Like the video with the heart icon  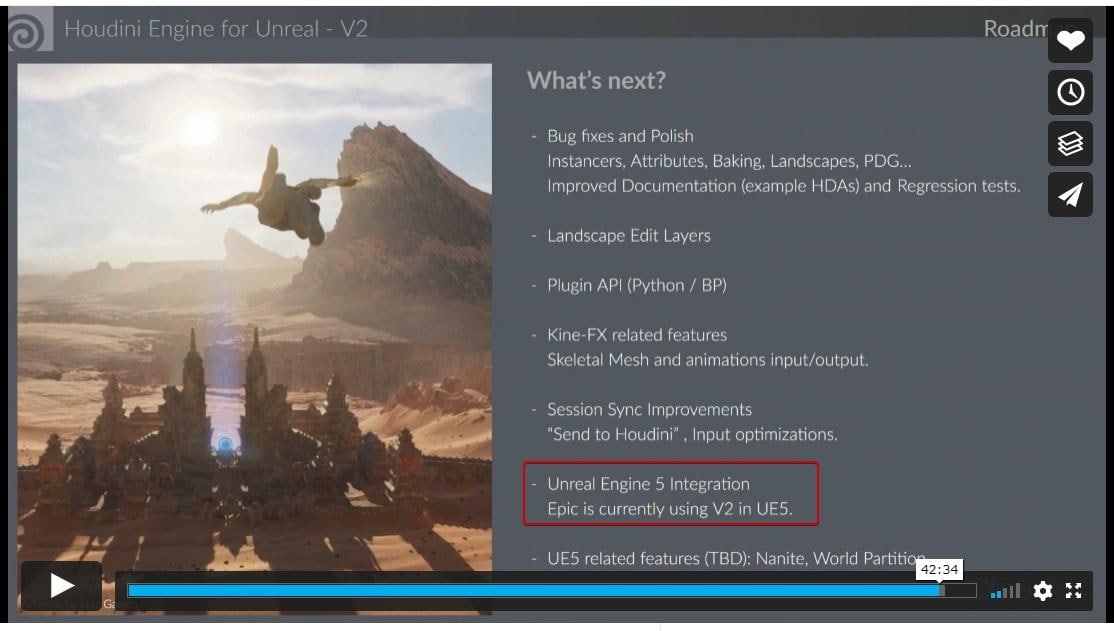tap(1070, 41)
